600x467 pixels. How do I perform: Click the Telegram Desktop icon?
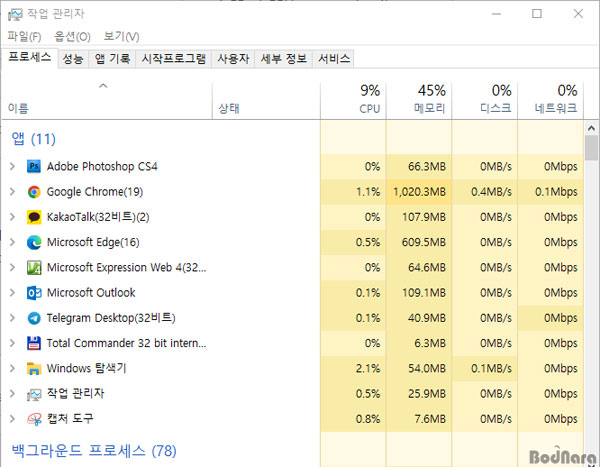tap(34, 318)
